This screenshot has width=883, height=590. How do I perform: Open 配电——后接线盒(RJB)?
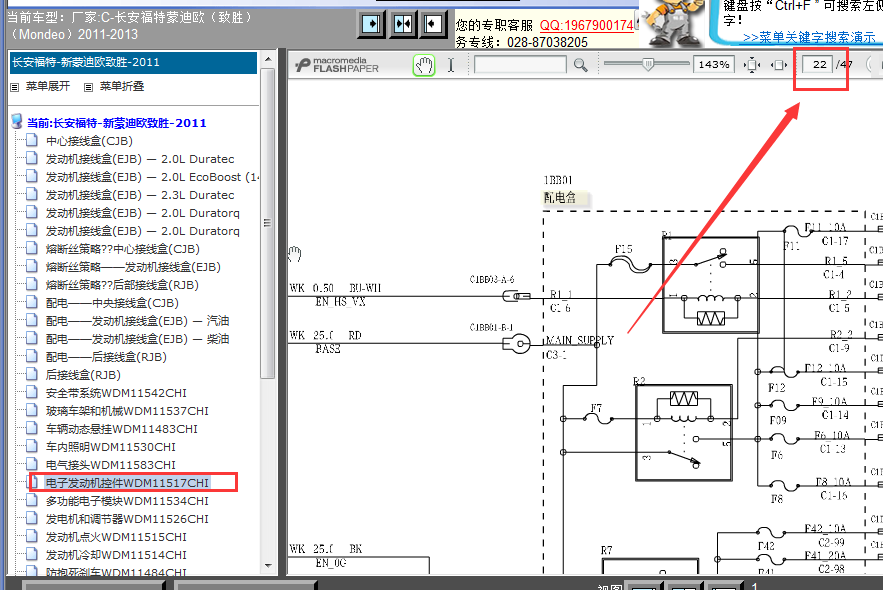pos(106,357)
